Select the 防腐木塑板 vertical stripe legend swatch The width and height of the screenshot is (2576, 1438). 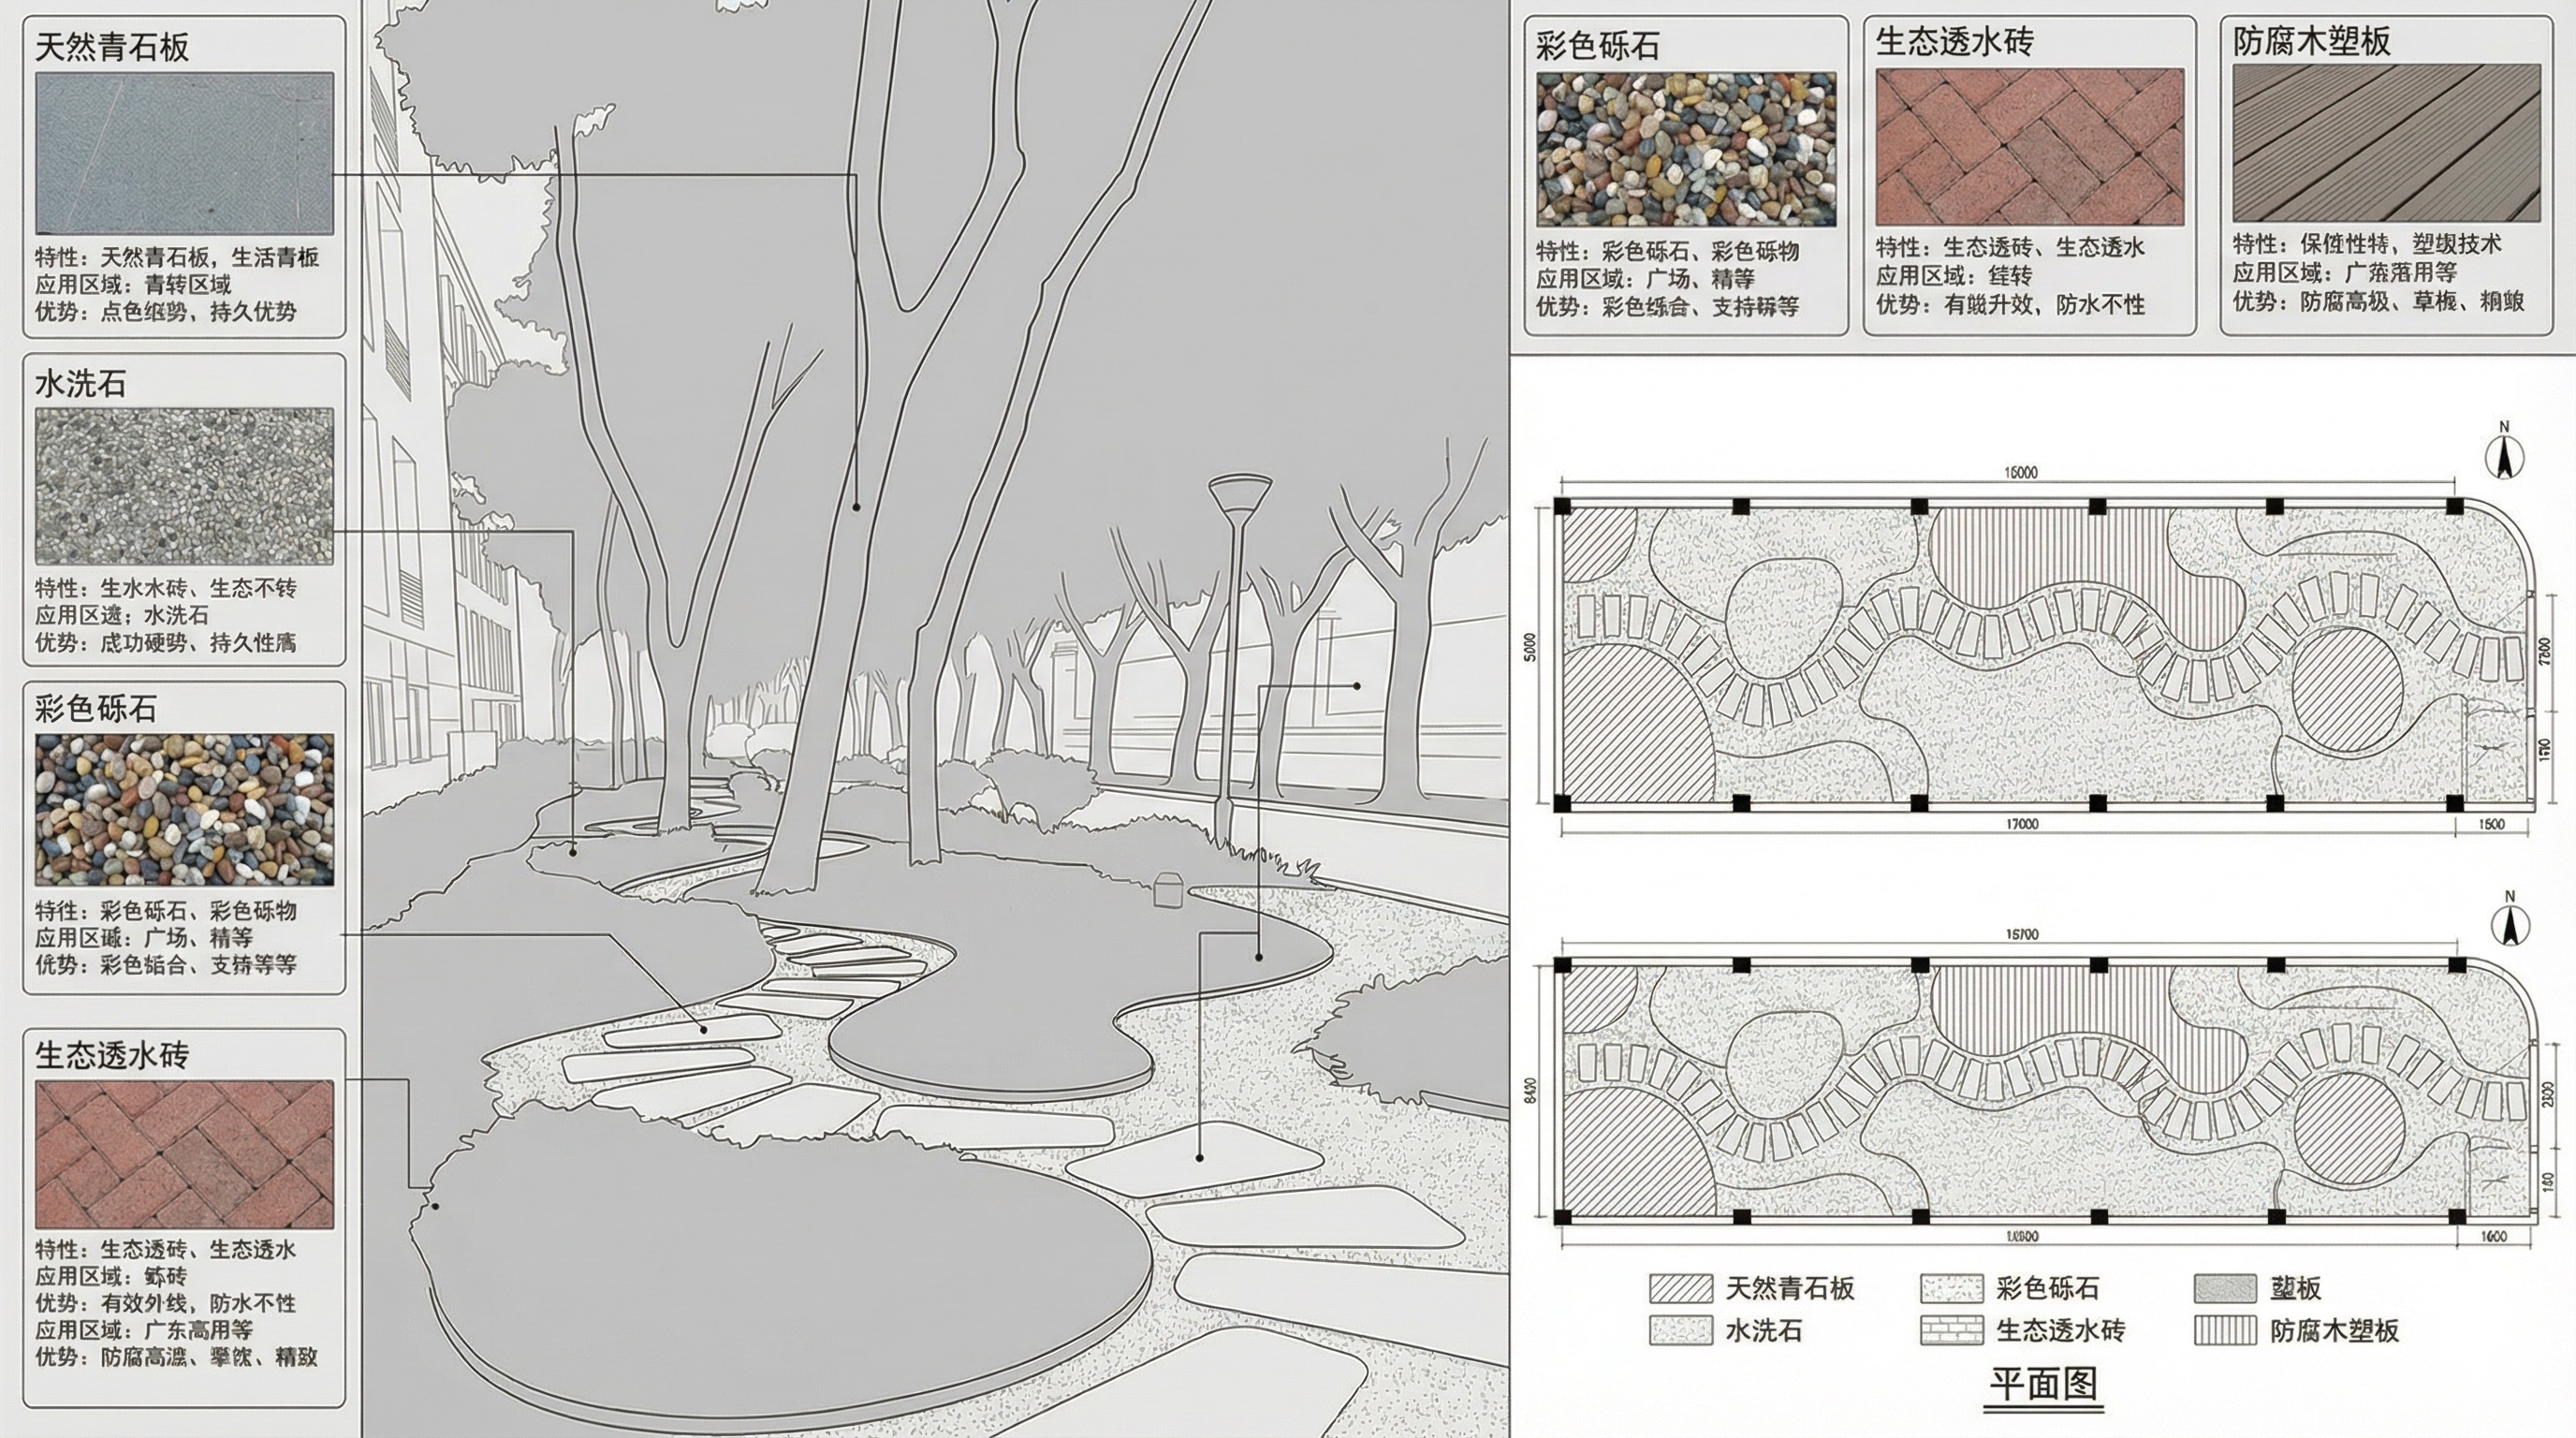tap(2226, 1330)
